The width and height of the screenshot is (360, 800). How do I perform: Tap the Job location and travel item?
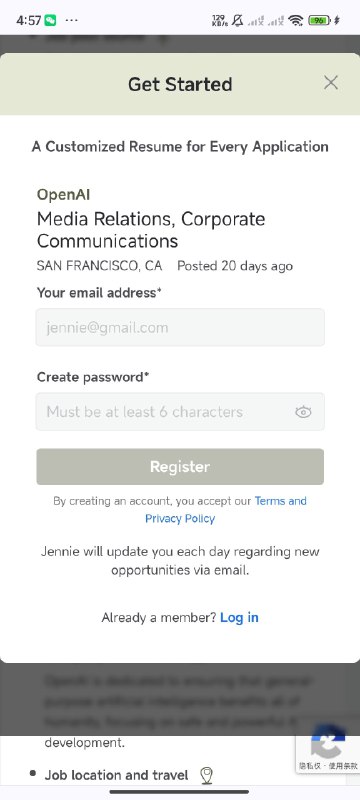[116, 775]
